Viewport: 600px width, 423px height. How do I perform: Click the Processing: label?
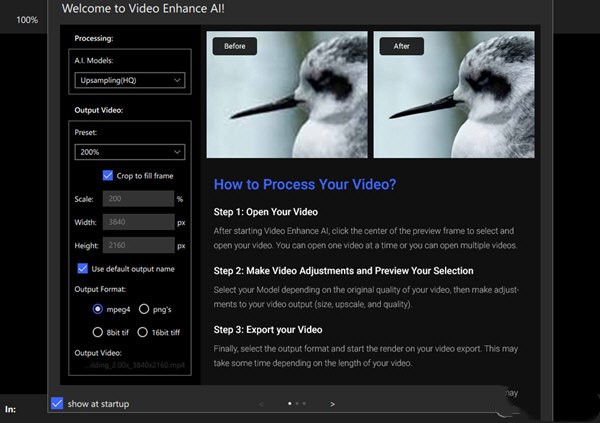[94, 38]
